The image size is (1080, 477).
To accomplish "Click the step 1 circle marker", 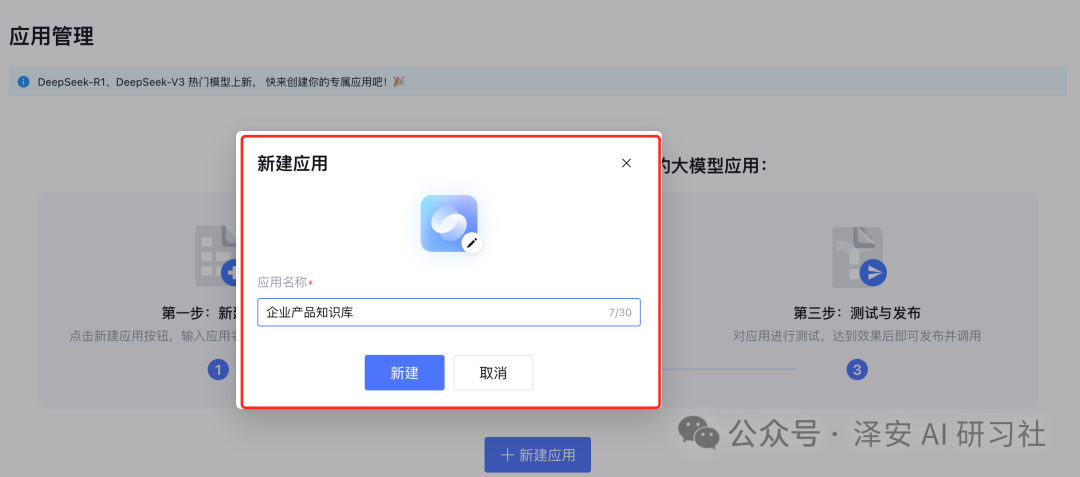I will coord(218,370).
